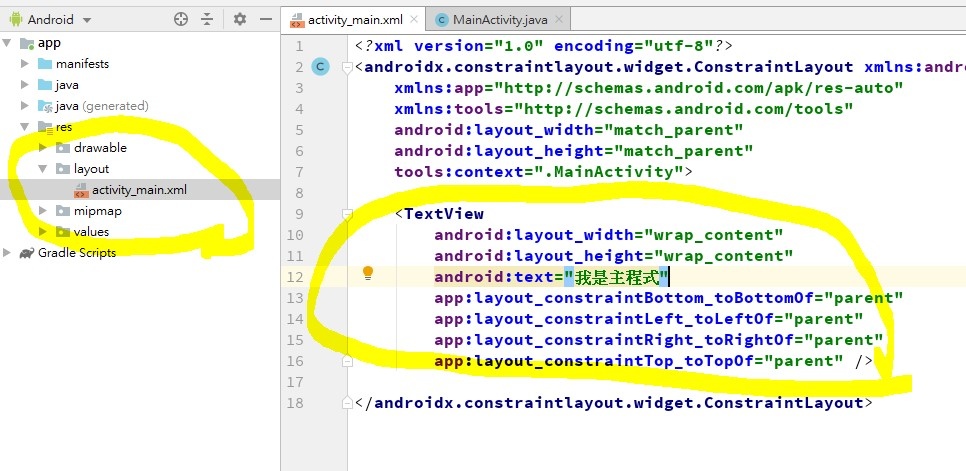
Task: Expand the manifests folder
Action: (25, 63)
